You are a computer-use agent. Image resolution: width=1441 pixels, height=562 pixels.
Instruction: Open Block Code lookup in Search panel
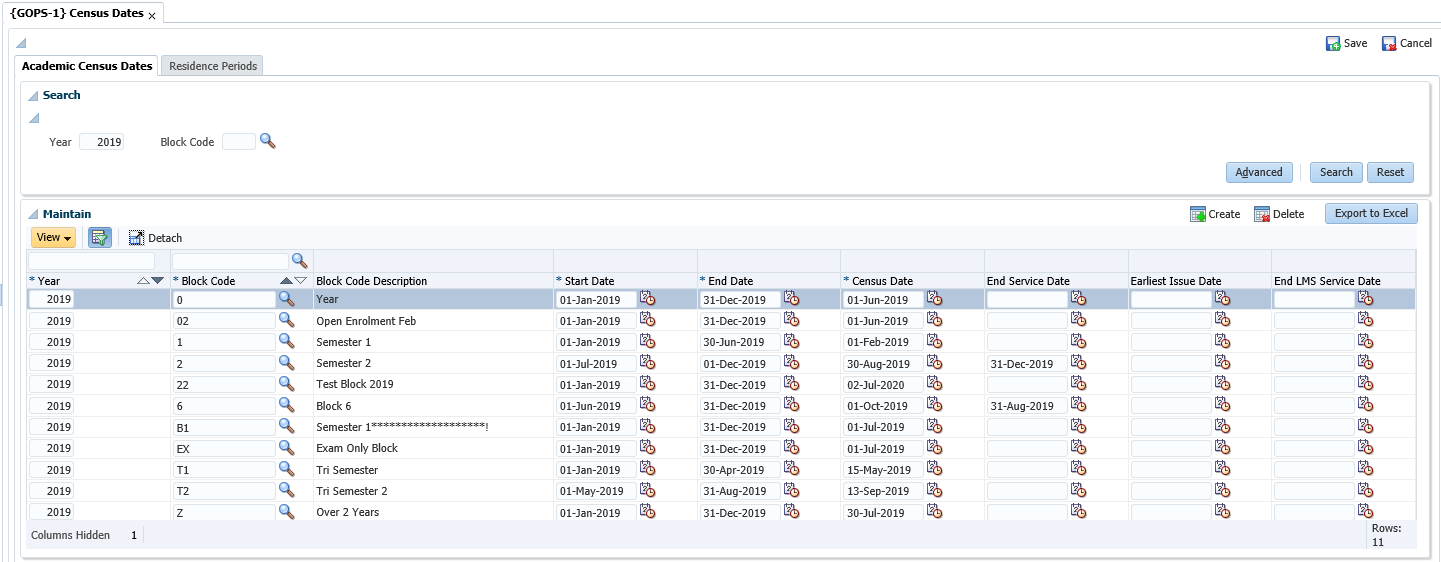tap(267, 142)
